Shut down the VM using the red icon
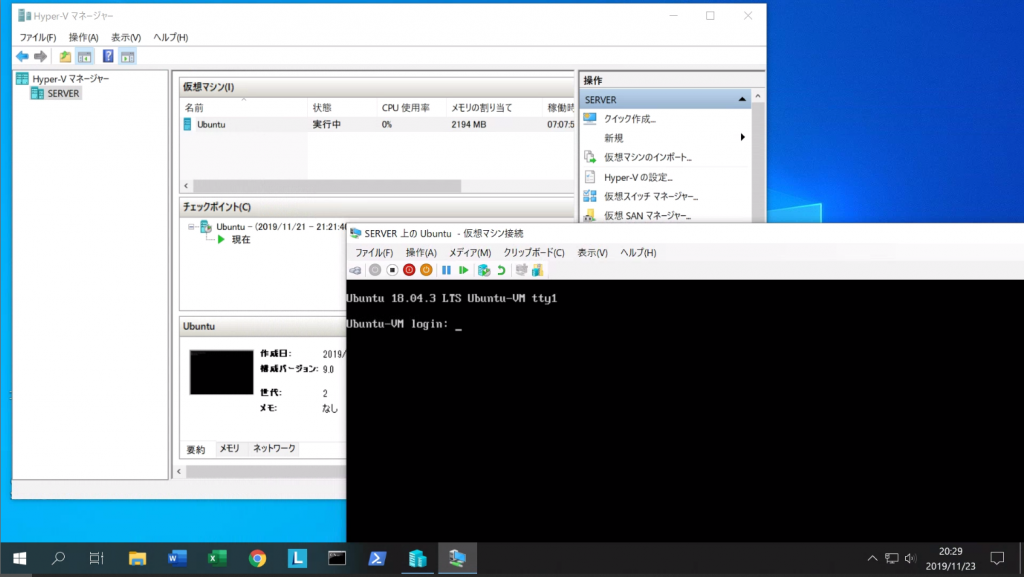The height and width of the screenshot is (577, 1024). (x=409, y=270)
